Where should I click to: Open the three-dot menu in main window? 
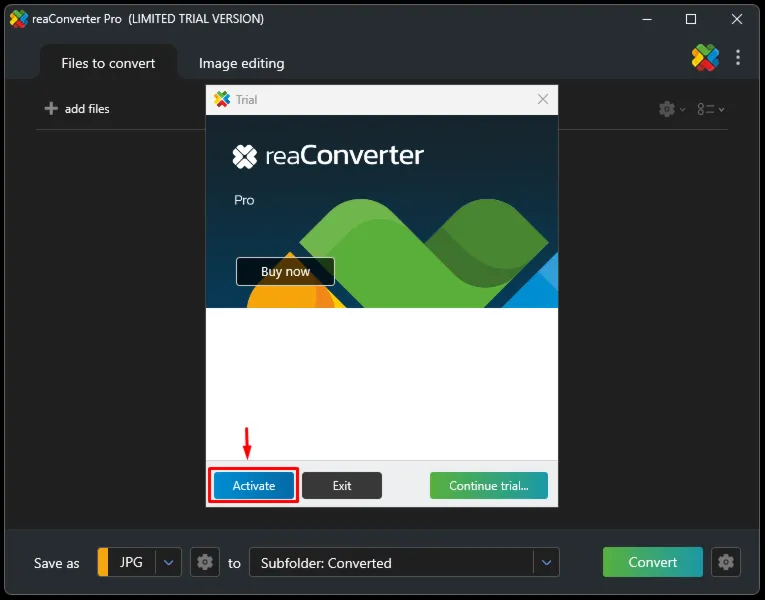[x=738, y=58]
